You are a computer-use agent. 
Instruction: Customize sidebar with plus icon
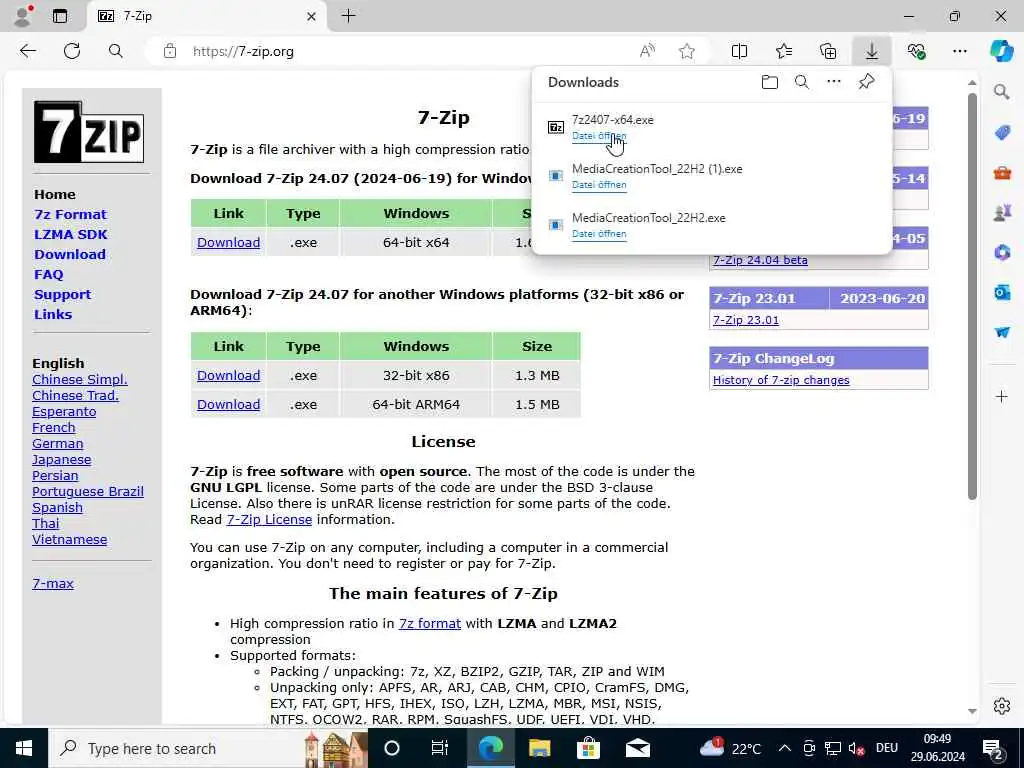(1002, 396)
